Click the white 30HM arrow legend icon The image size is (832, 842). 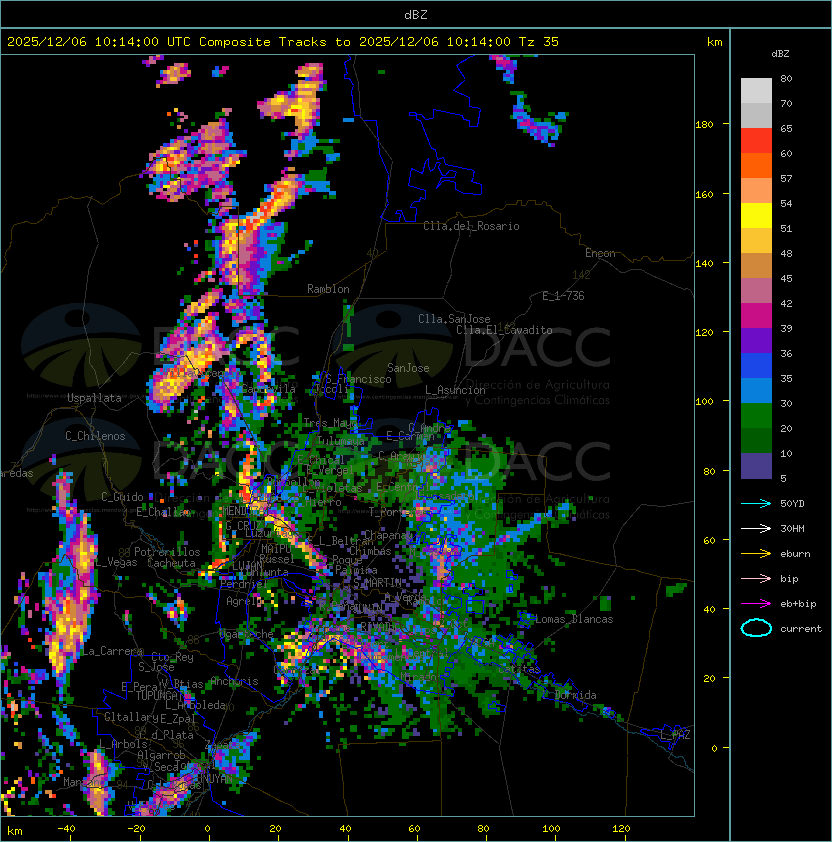(x=756, y=528)
